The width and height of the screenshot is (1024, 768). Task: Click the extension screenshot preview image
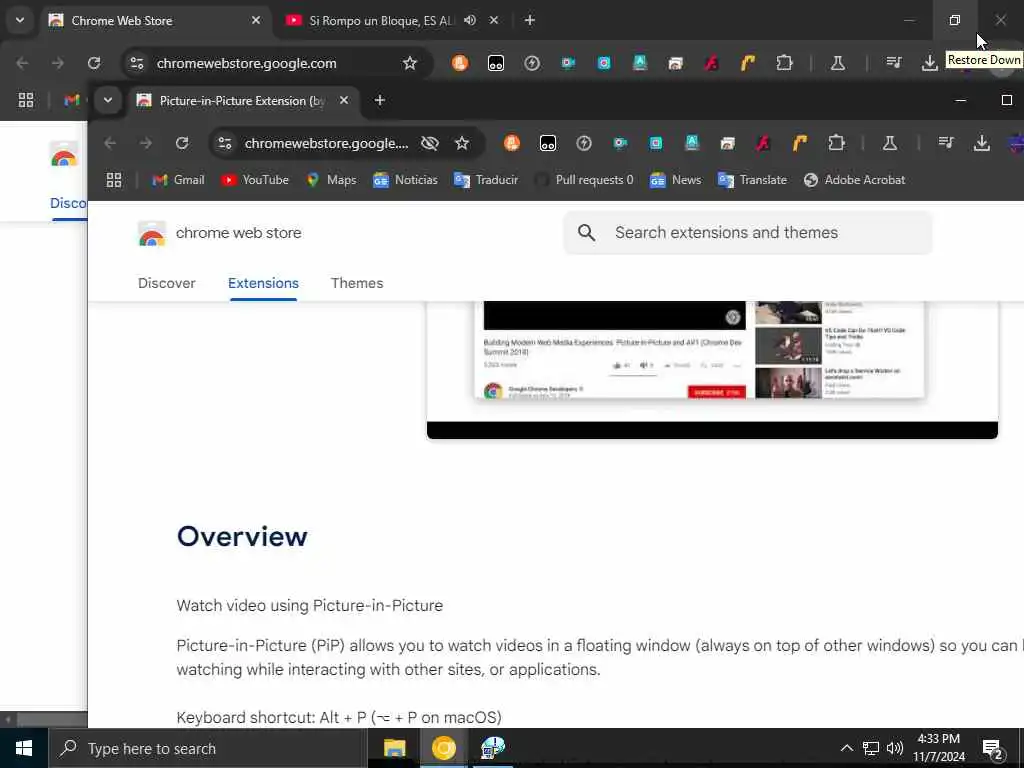[712, 370]
